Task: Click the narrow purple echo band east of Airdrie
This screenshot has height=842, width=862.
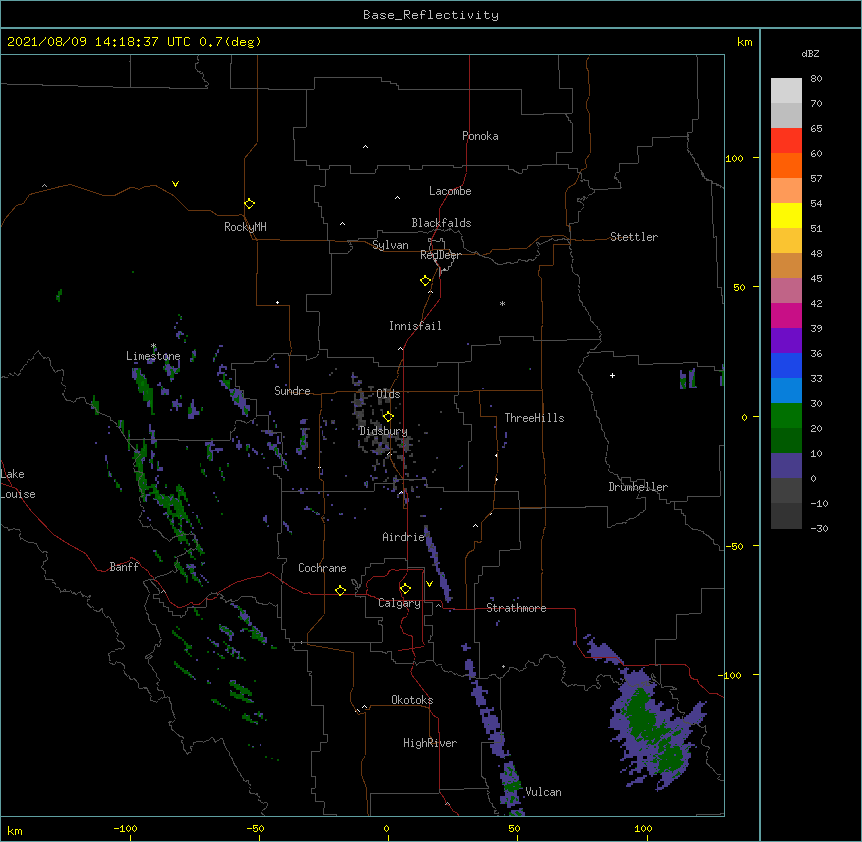Action: [x=438, y=563]
